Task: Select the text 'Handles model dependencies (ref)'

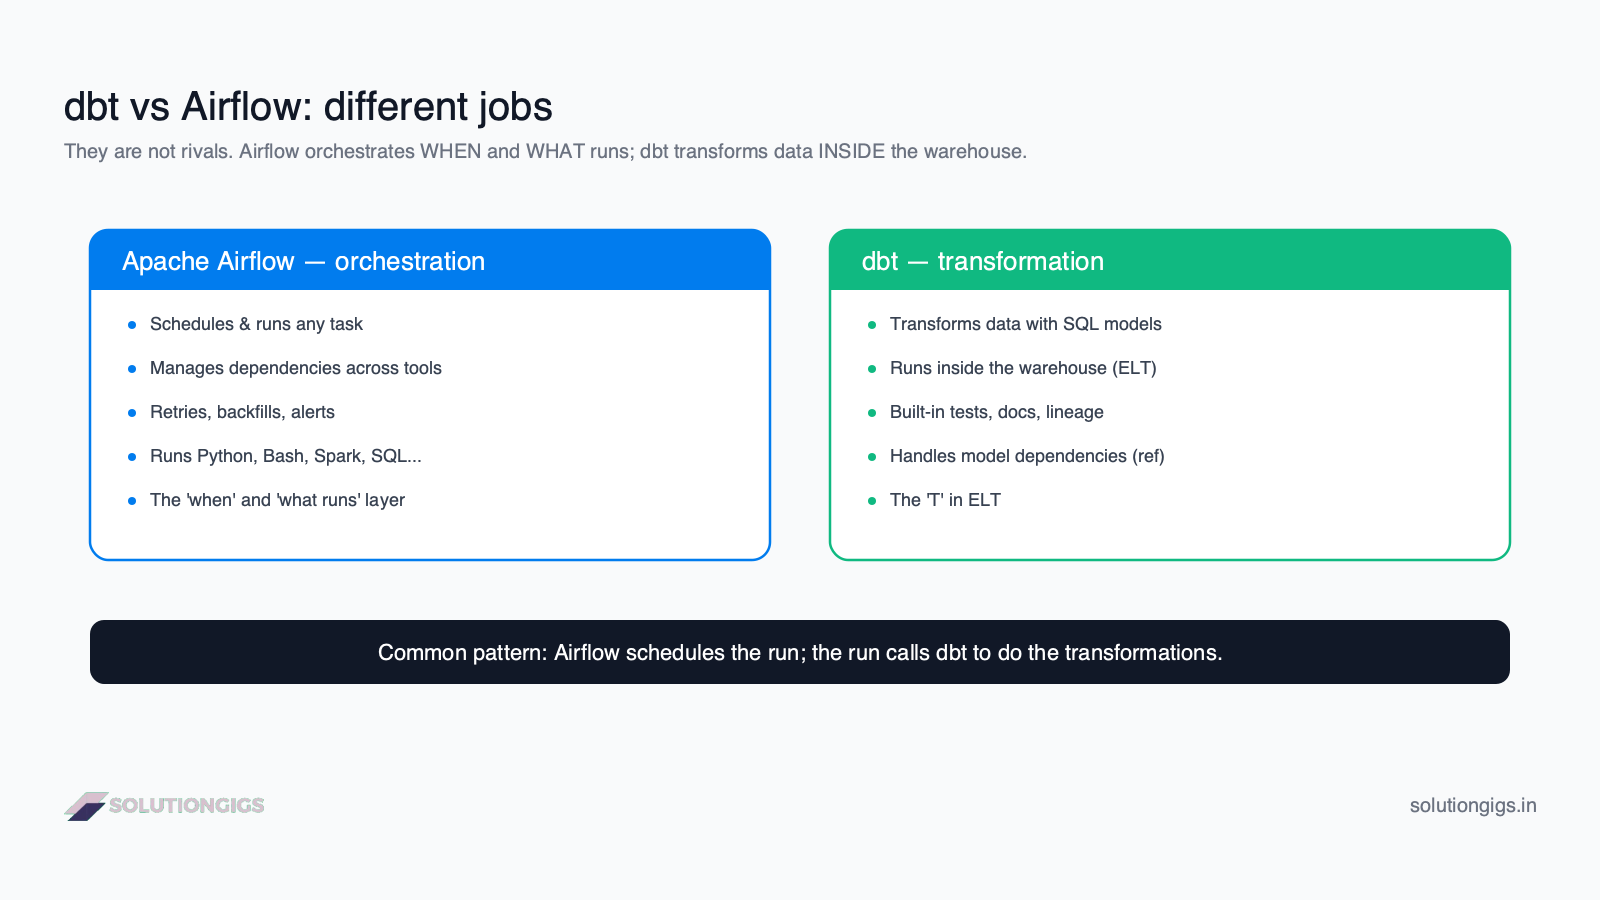Action: point(1027,456)
